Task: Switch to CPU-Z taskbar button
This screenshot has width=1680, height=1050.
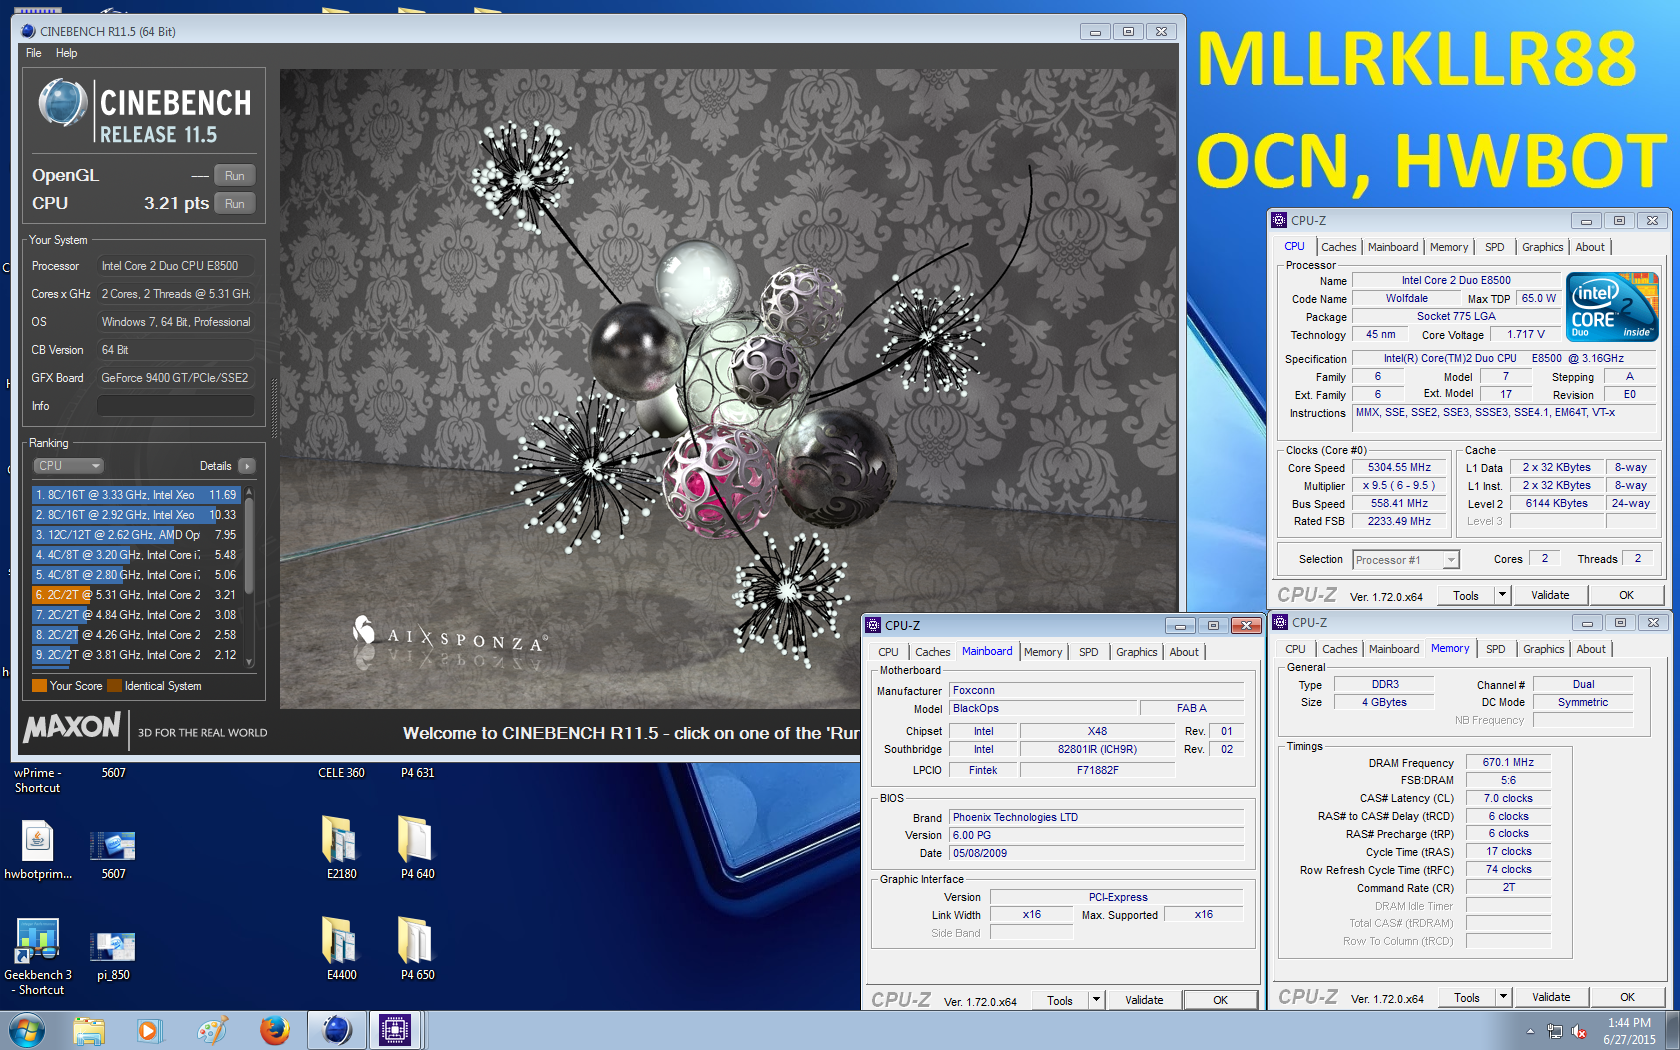Action: pos(396,1030)
